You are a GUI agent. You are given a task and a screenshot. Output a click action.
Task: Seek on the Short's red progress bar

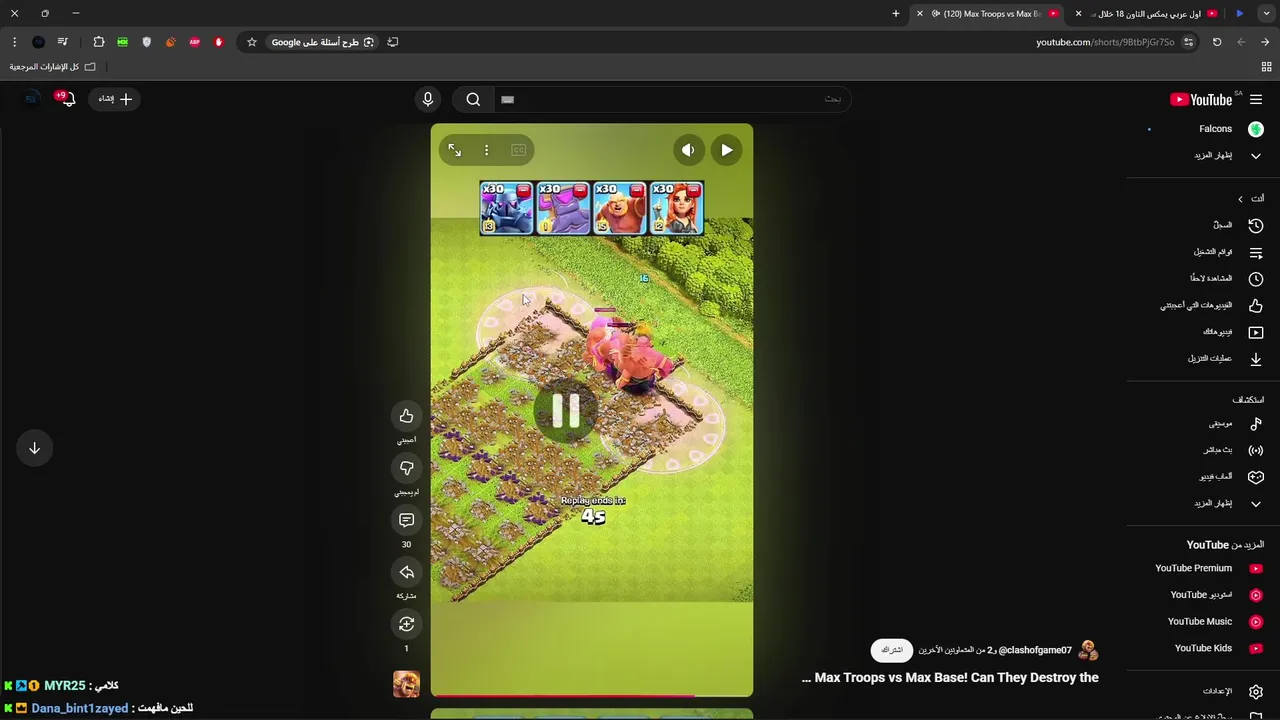(x=592, y=694)
